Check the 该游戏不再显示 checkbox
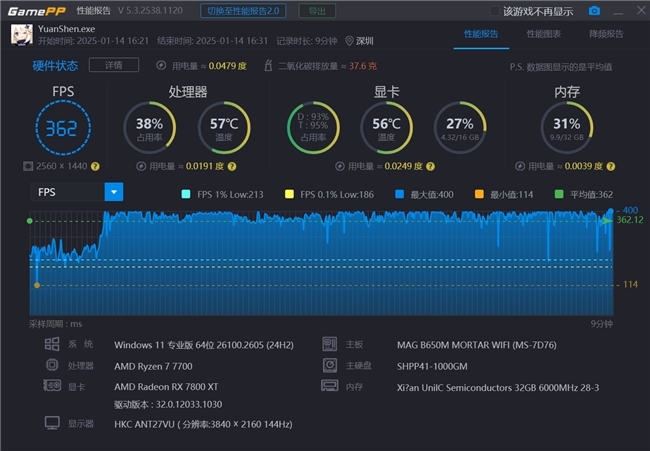Screen dimensions: 650x451 [495, 11]
